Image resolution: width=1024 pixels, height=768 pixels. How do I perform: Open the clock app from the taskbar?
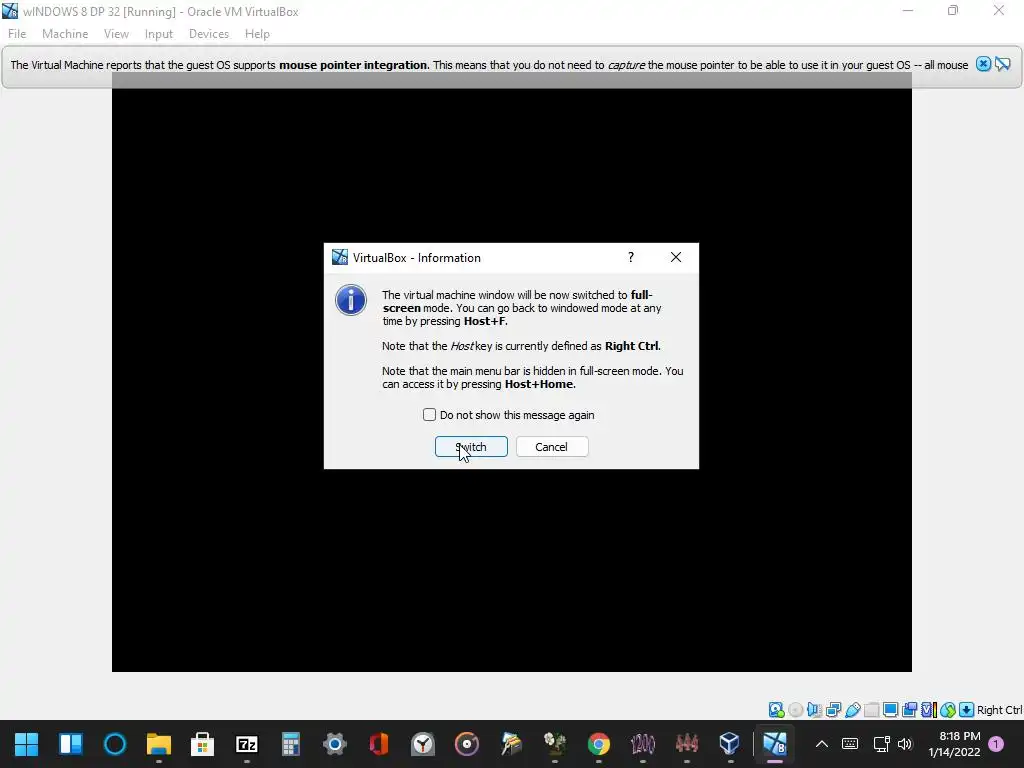click(x=423, y=744)
